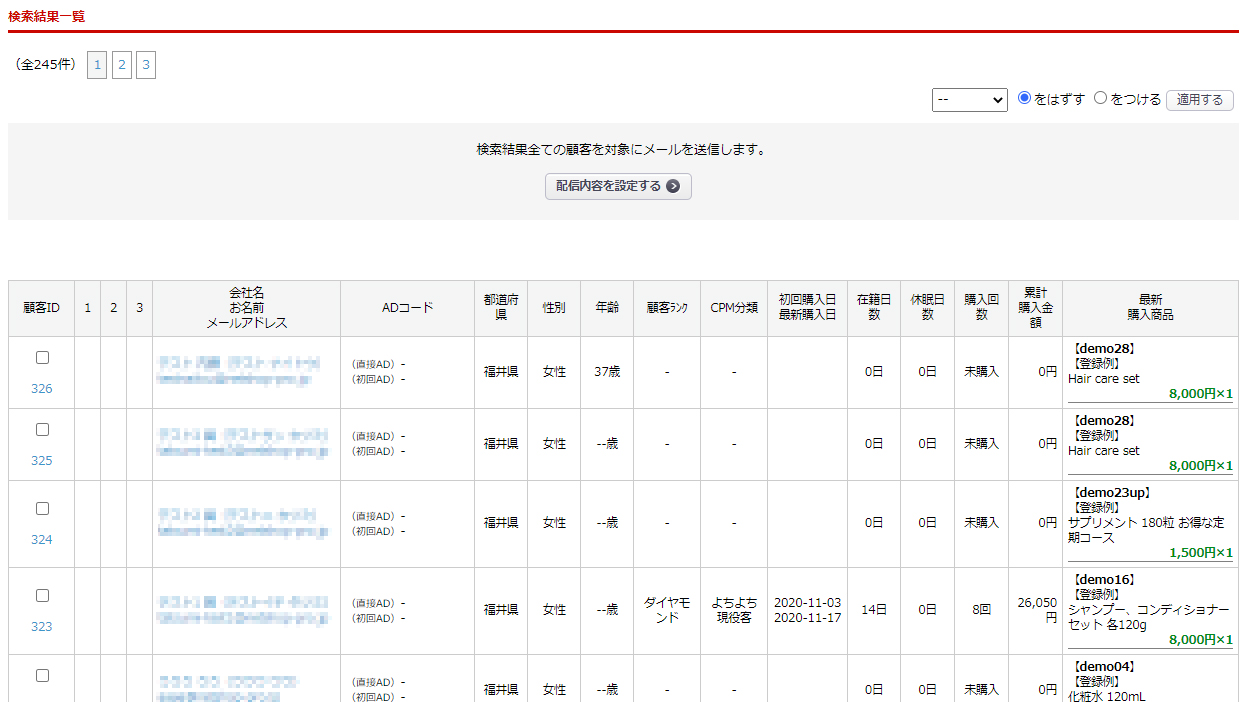Go to results page 1
The image size is (1248, 702).
97,66
